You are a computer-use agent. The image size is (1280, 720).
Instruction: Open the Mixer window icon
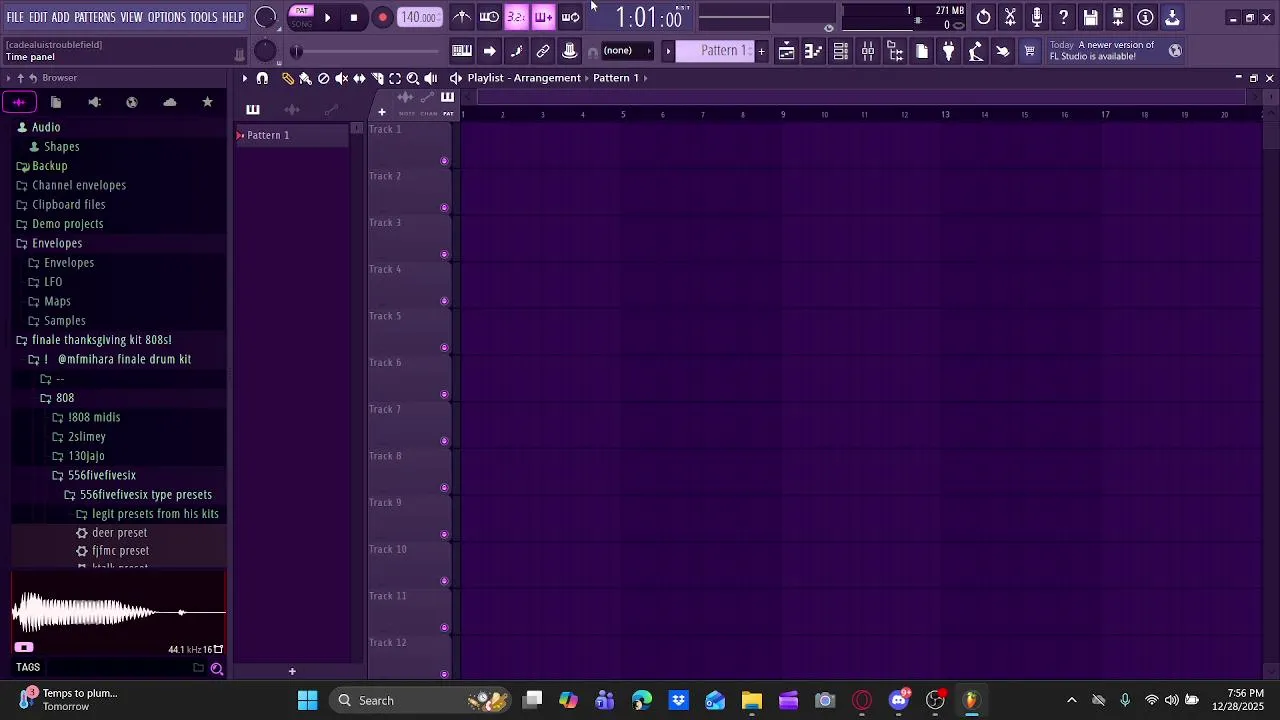coord(868,51)
